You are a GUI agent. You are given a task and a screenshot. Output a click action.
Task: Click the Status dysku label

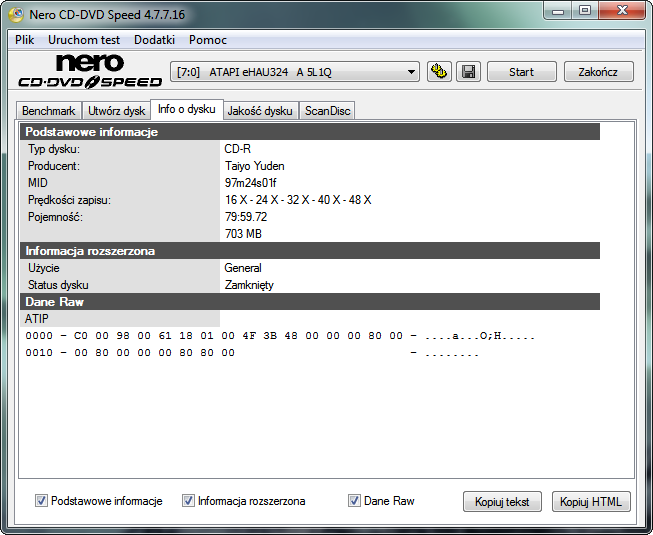pos(58,285)
